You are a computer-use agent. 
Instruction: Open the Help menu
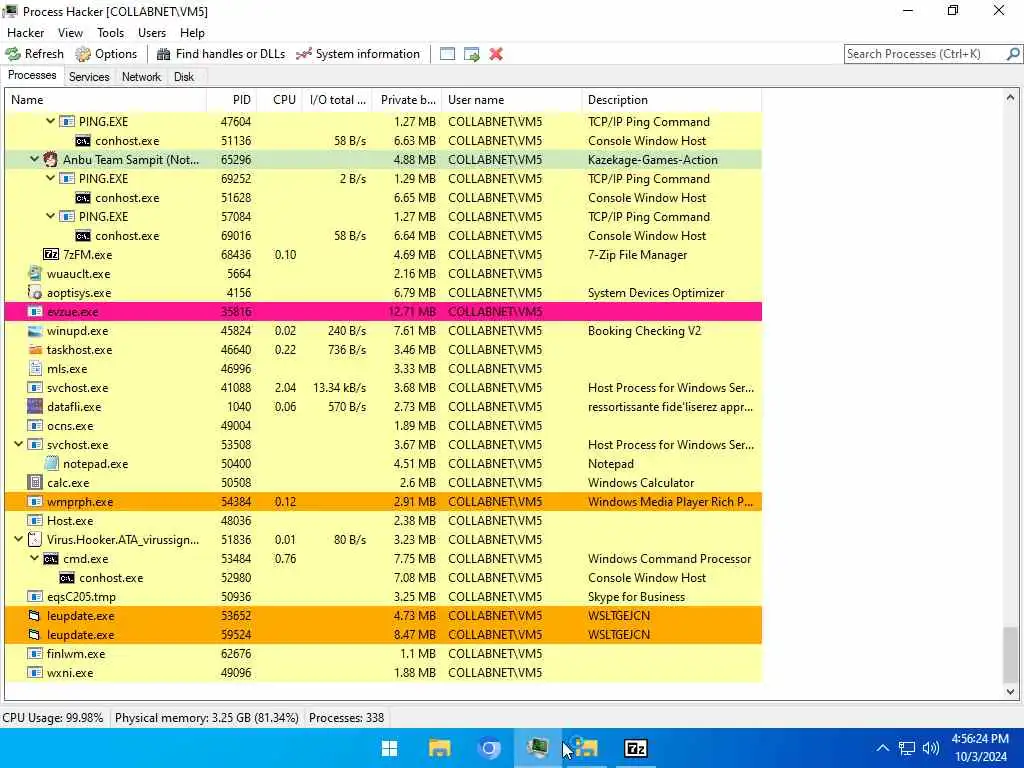coord(192,33)
